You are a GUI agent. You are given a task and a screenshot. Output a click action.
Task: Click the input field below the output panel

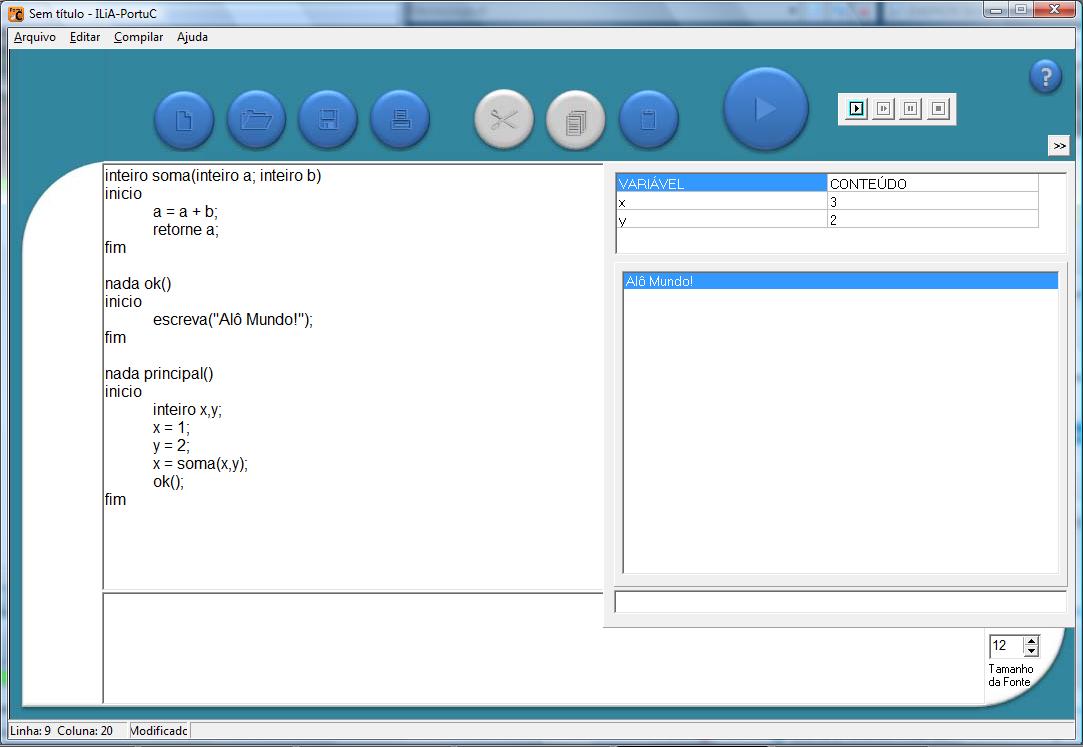tap(839, 601)
